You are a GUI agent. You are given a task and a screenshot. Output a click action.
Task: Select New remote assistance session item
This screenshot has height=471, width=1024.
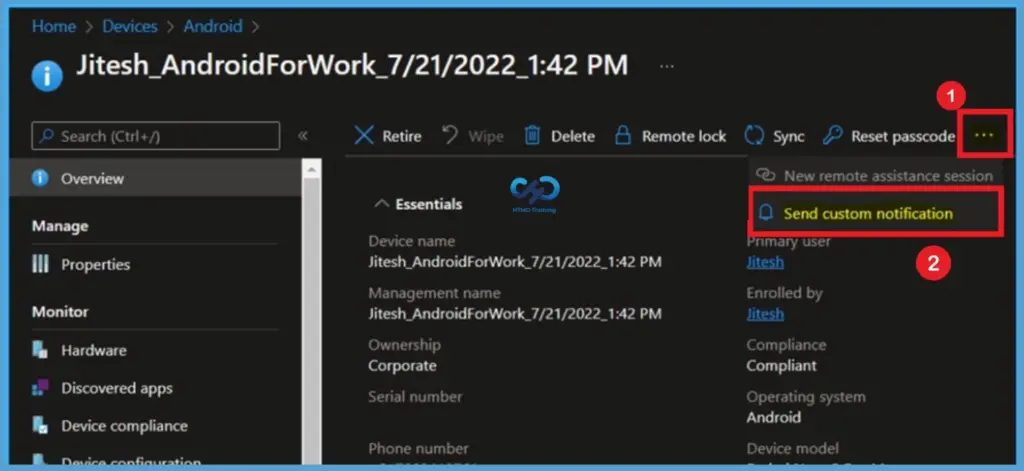click(x=875, y=175)
